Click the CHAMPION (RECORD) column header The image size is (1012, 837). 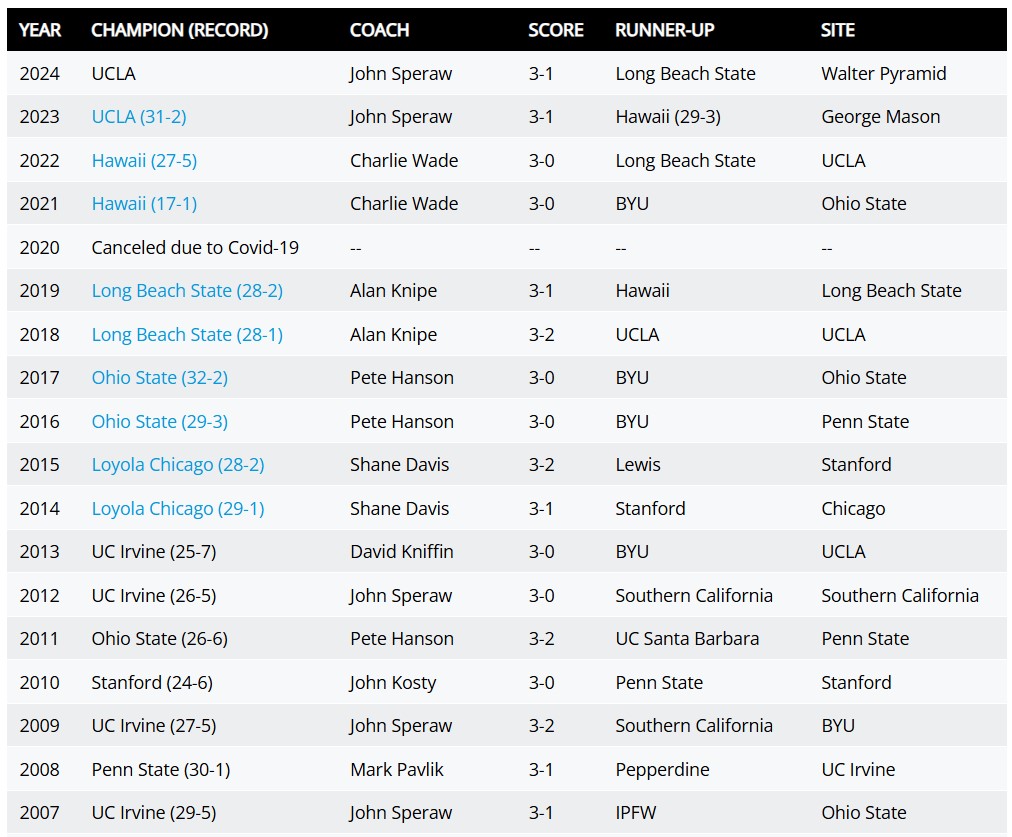tap(179, 30)
